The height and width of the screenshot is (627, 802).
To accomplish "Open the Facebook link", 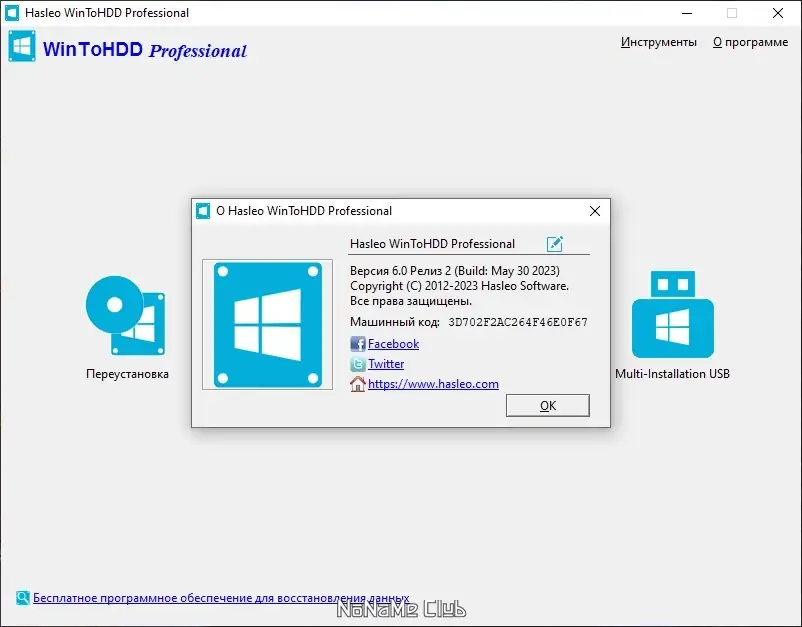I will pos(393,344).
